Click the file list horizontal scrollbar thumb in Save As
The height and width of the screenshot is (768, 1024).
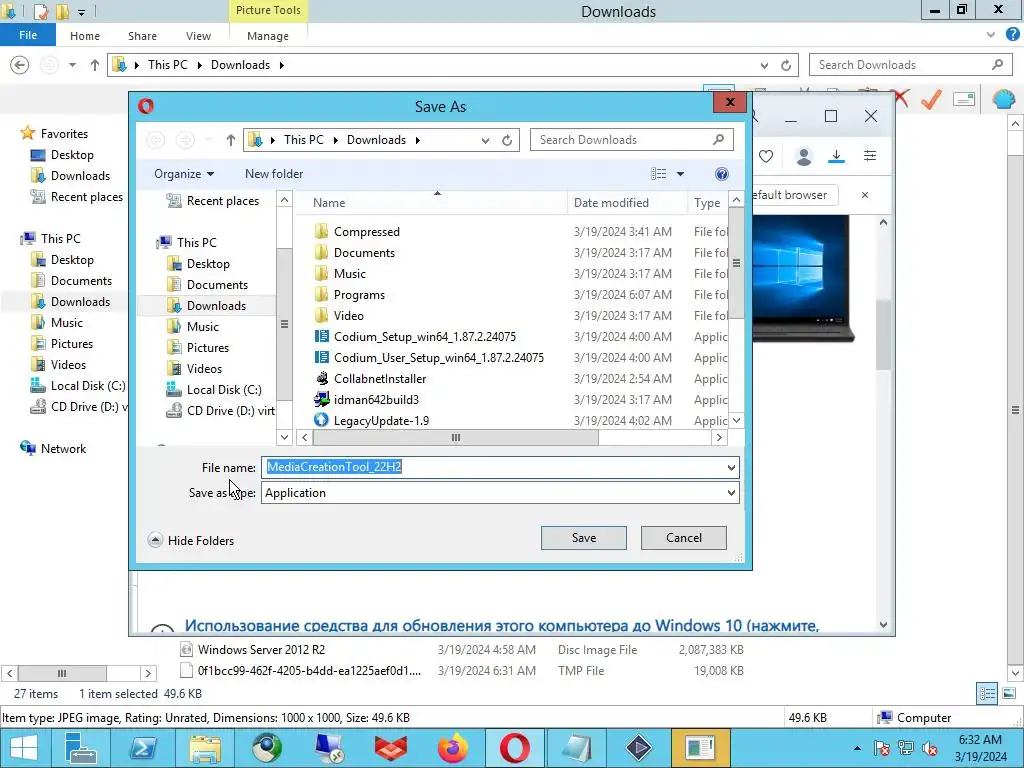455,438
